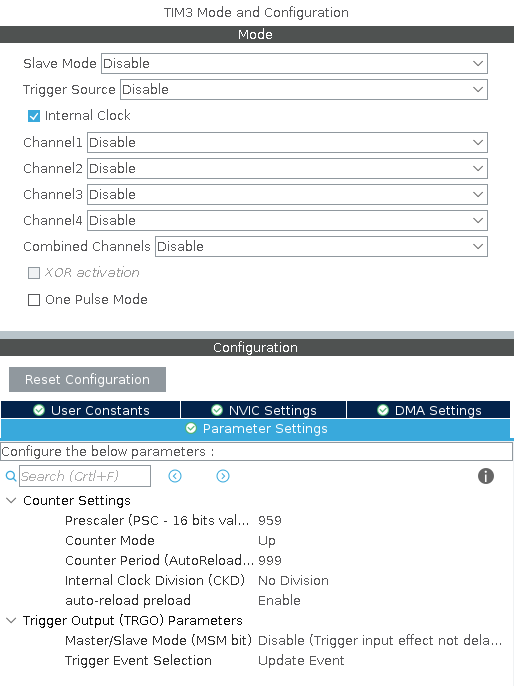514x686 pixels.
Task: Click the Reset Configuration button
Action: (87, 379)
